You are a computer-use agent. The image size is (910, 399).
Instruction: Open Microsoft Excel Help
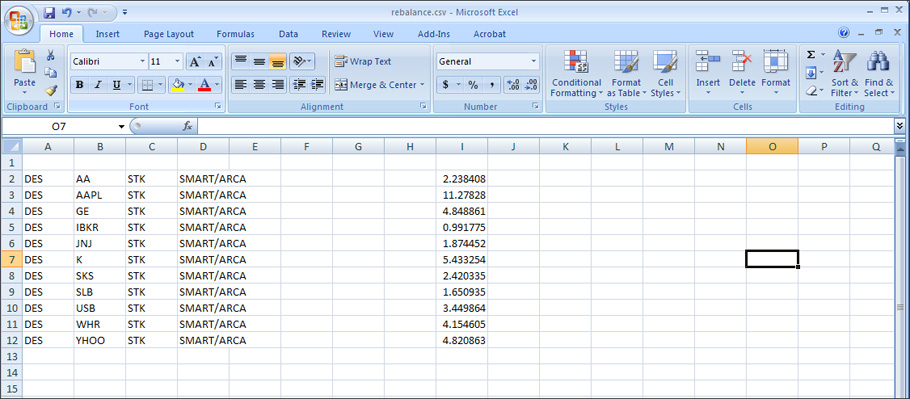(x=844, y=33)
